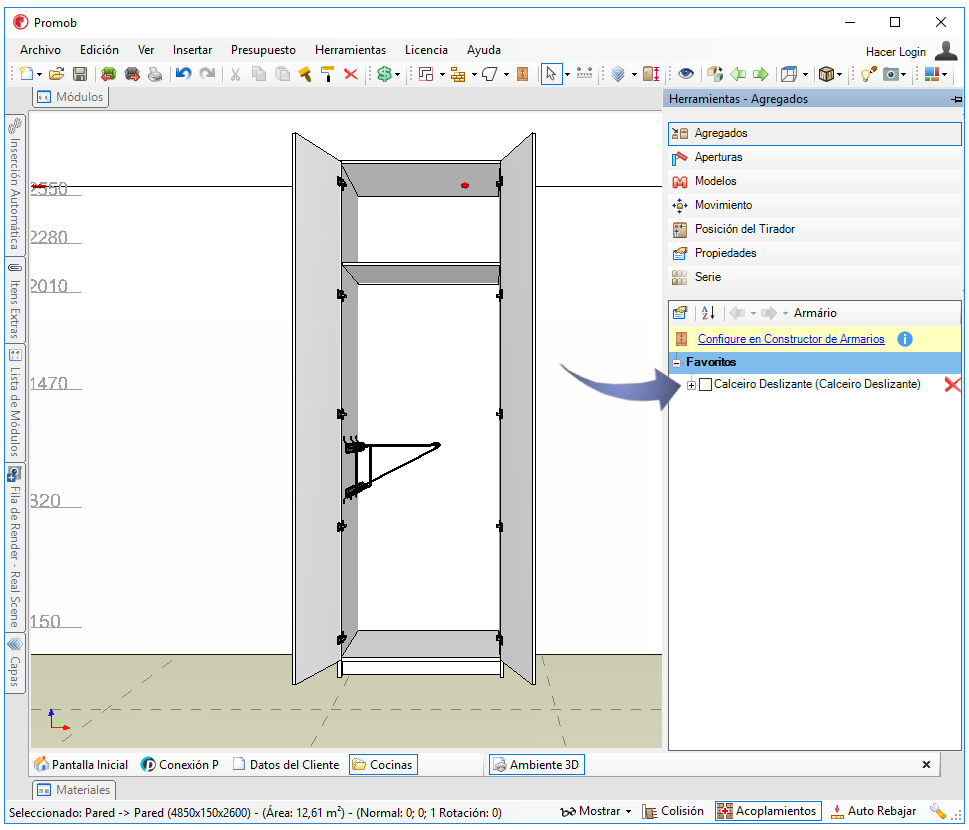
Task: Toggle Auto Rebajar in the status bar
Action: [873, 811]
